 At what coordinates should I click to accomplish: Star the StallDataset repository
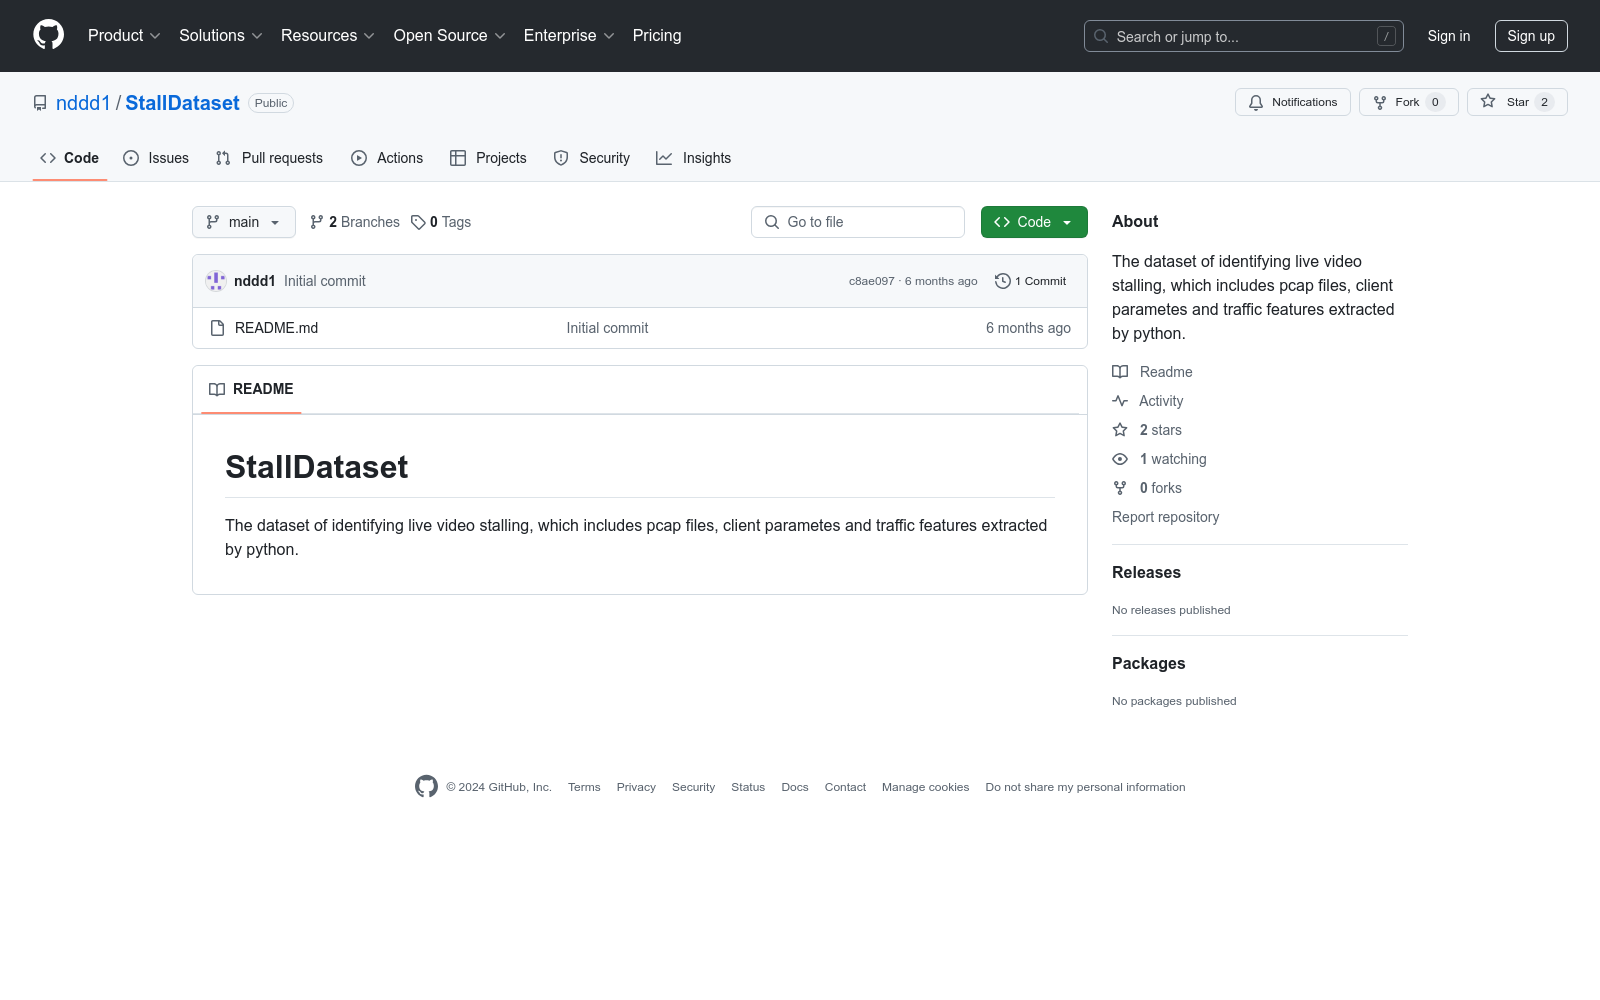pos(1516,102)
